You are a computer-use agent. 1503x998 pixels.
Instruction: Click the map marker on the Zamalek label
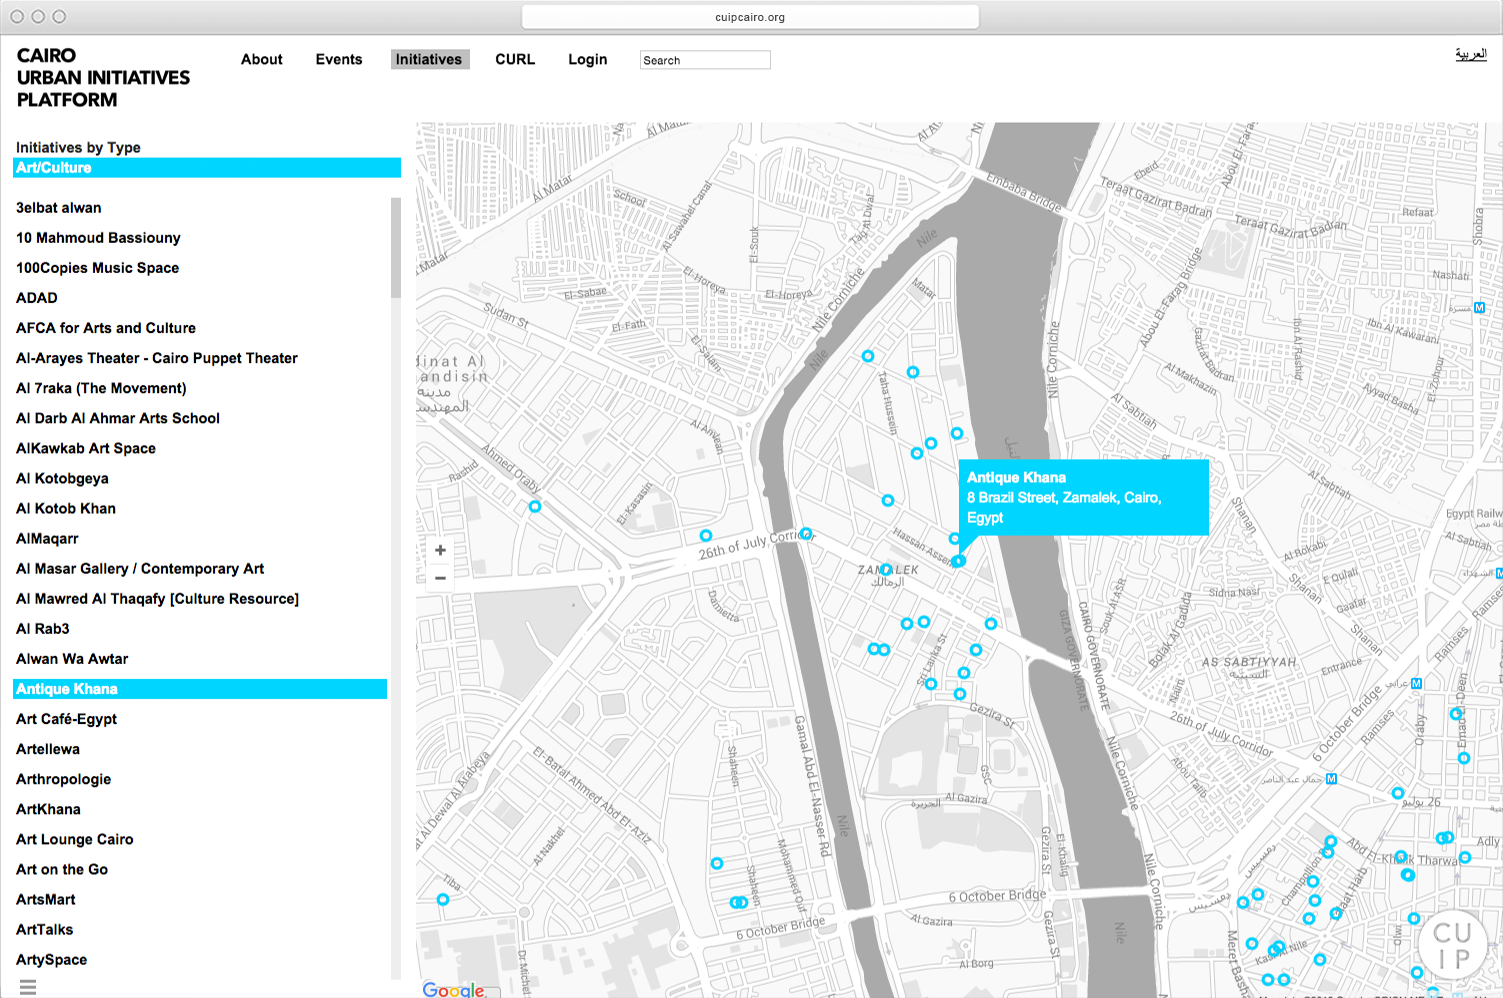coord(886,570)
